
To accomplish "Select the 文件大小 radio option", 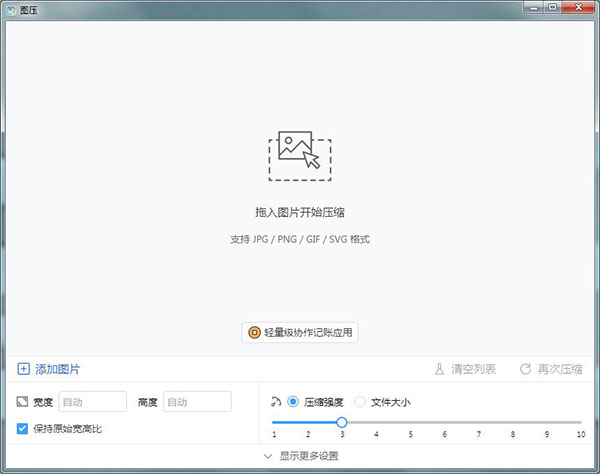I will click(x=360, y=402).
